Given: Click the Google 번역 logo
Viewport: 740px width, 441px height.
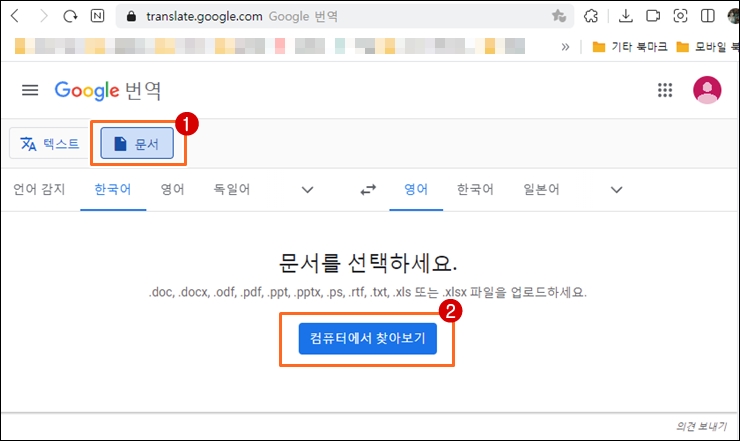Looking at the screenshot, I should tap(108, 90).
